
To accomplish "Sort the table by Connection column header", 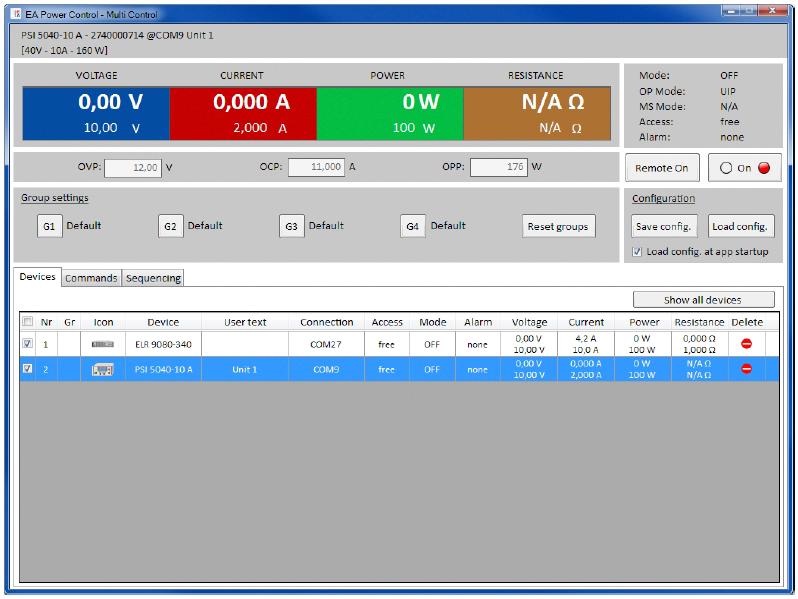I will pyautogui.click(x=327, y=322).
